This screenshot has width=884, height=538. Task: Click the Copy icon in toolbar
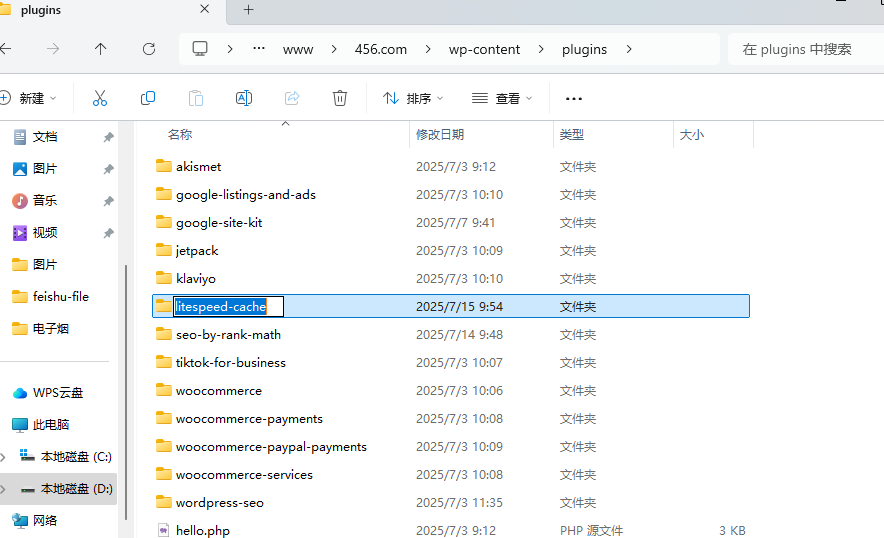[148, 98]
